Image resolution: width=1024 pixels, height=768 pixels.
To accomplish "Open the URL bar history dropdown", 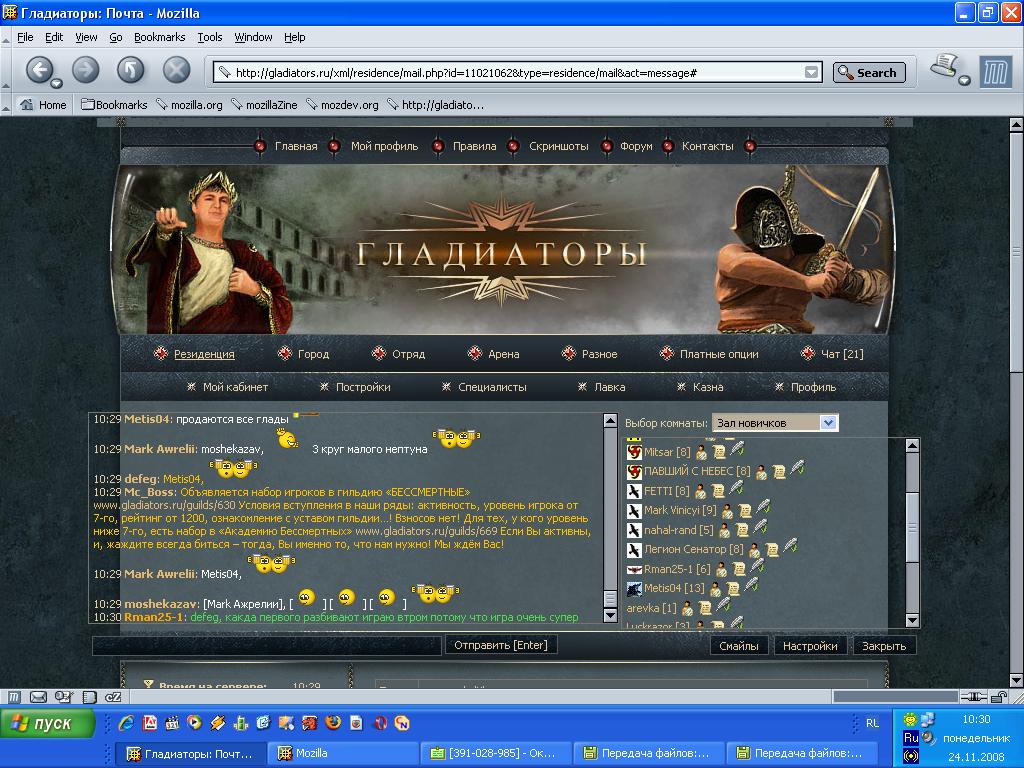I will tap(811, 72).
